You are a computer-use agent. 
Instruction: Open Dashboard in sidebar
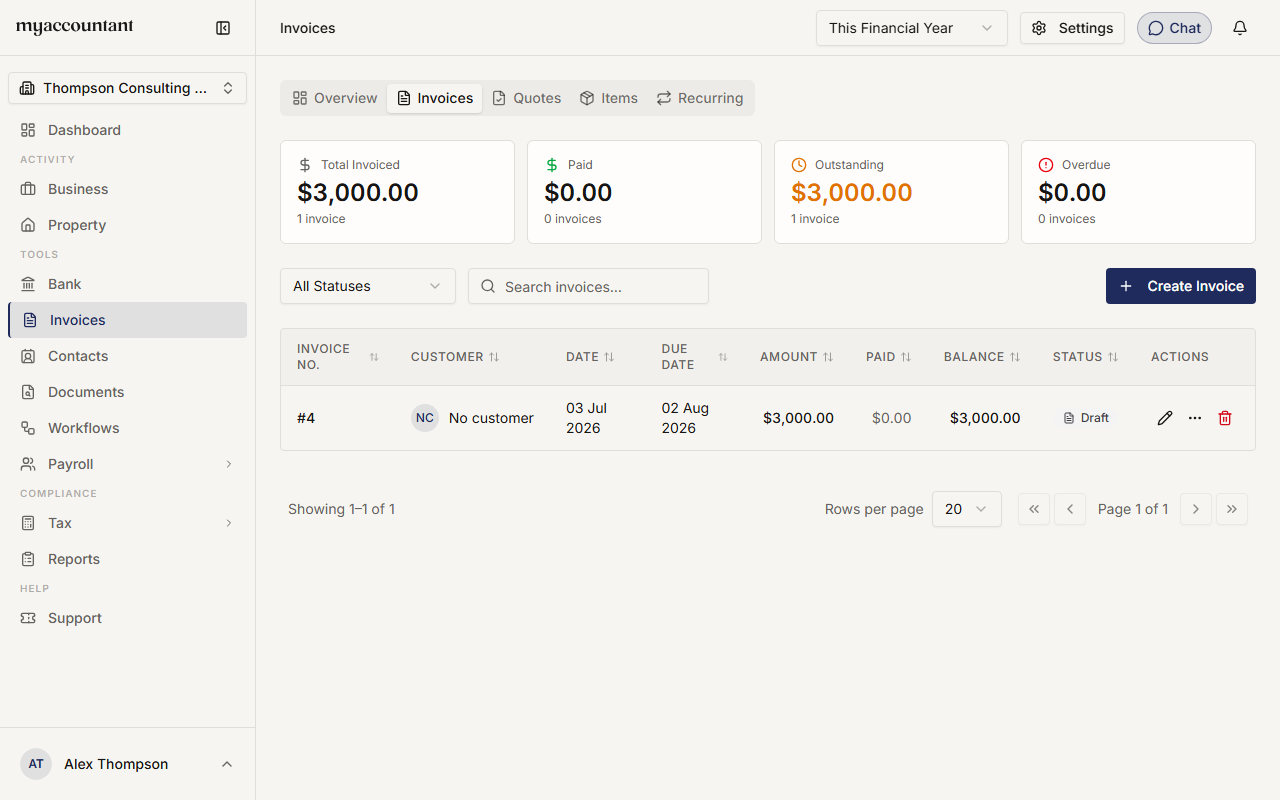tap(127, 130)
